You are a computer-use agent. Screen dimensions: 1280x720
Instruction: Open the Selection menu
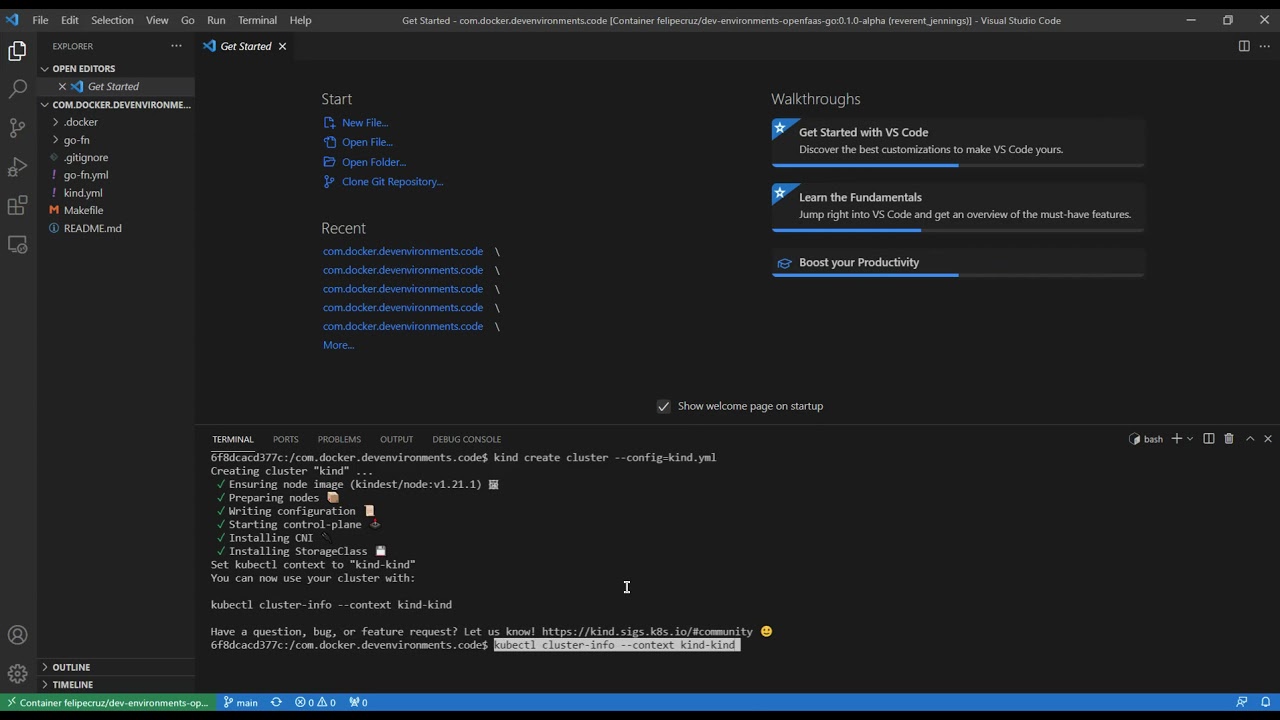[112, 20]
